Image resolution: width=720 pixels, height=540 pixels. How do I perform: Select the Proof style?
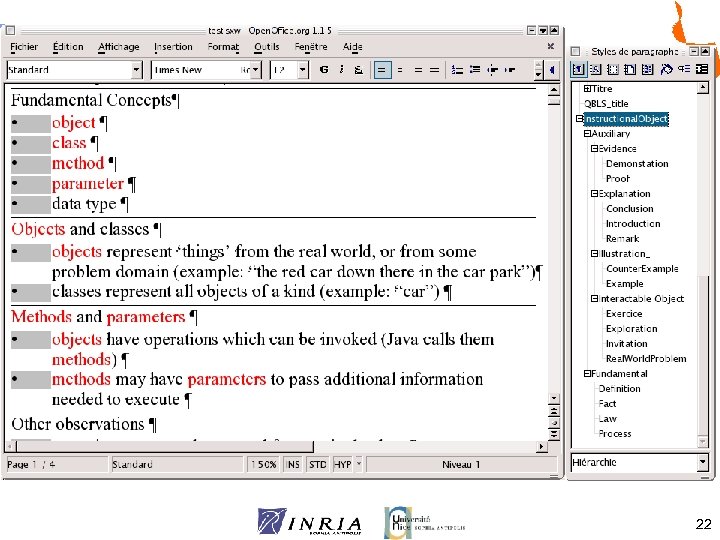tap(618, 179)
